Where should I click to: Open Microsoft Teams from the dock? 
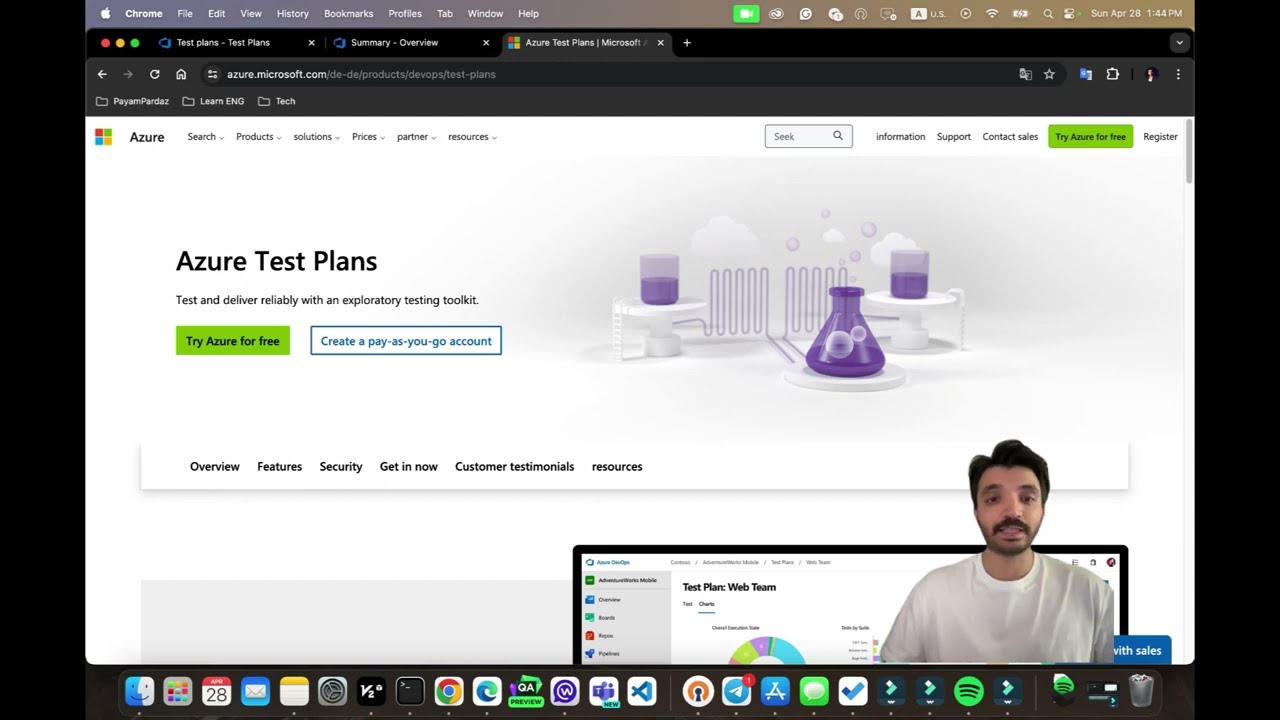(603, 691)
